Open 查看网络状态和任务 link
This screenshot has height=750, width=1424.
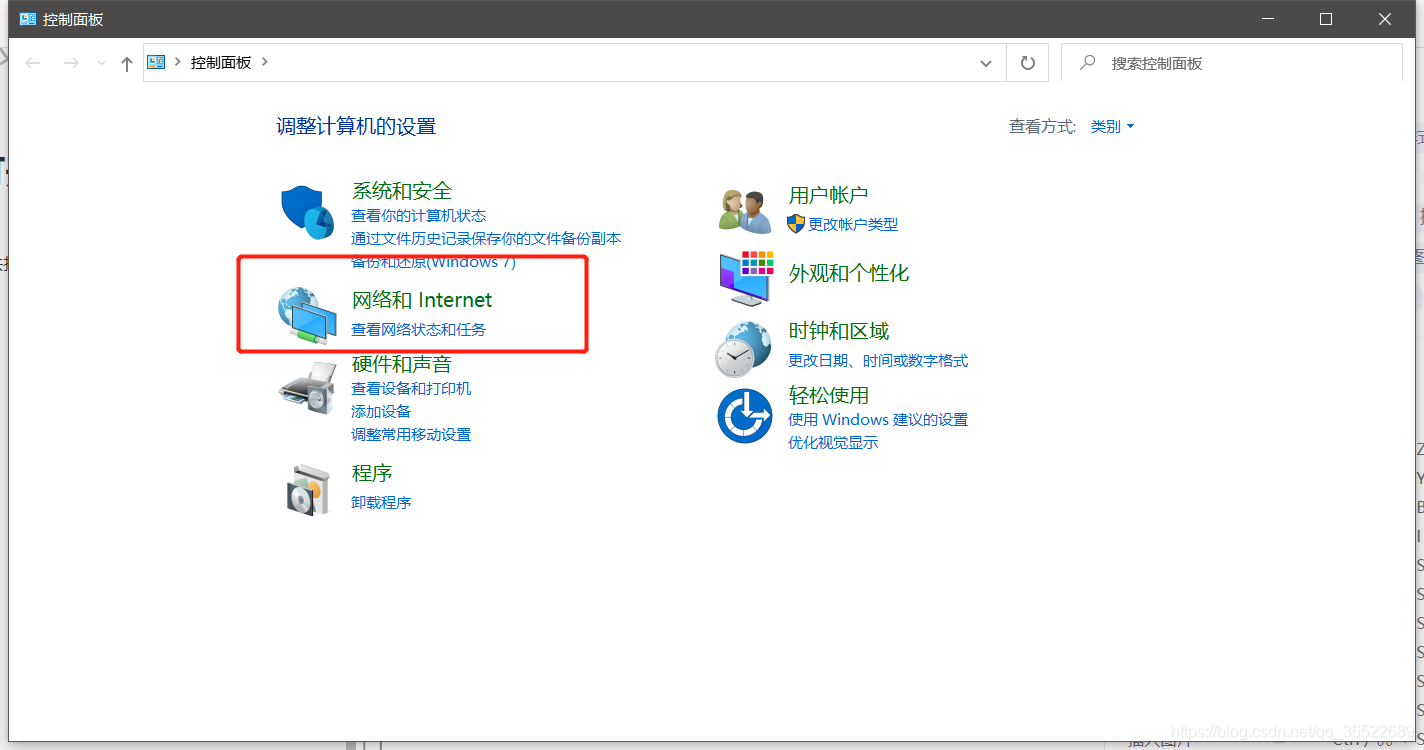418,329
